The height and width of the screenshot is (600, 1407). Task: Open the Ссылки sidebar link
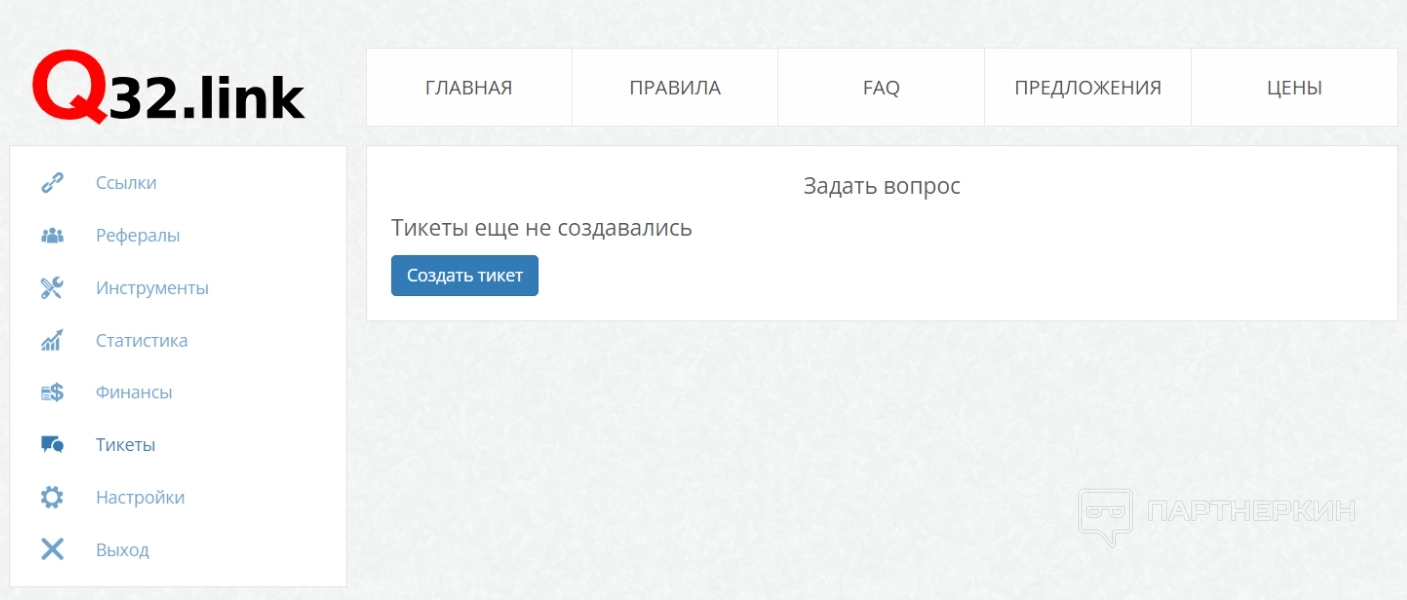[126, 183]
